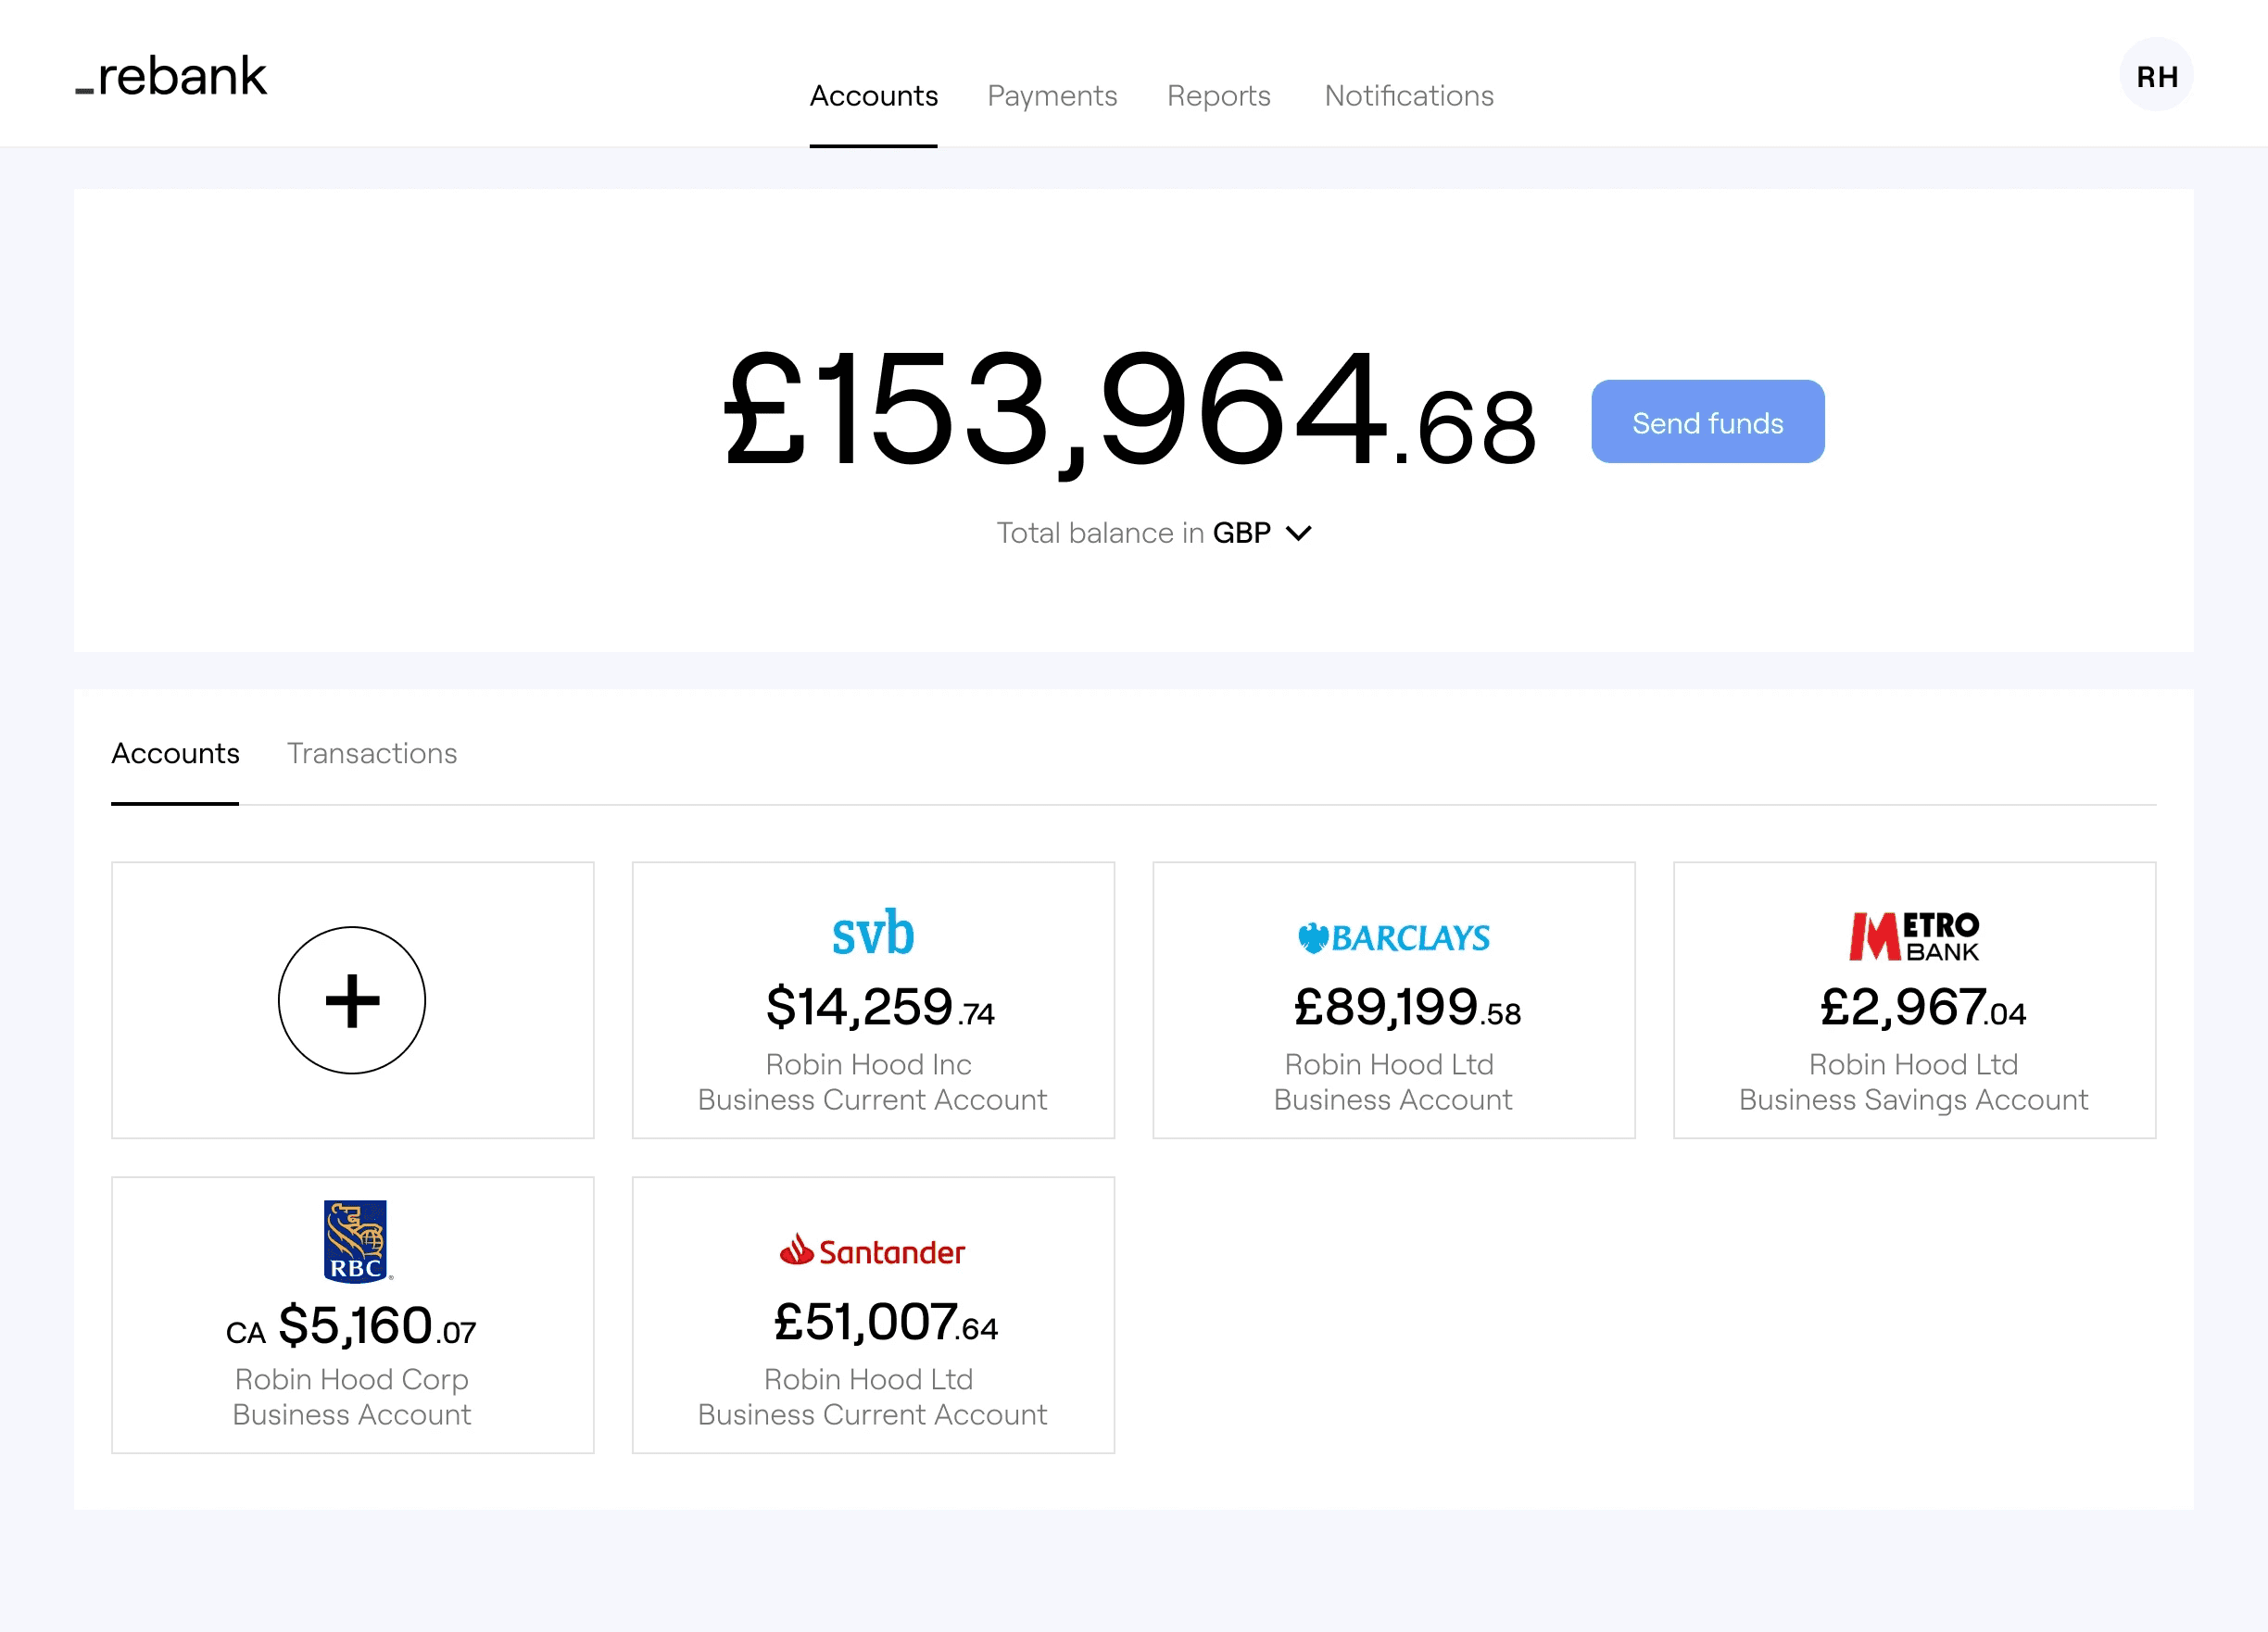Select the Robin Hood Inc Business Current Account card
Viewport: 2268px width, 1632px height.
[x=872, y=1000]
